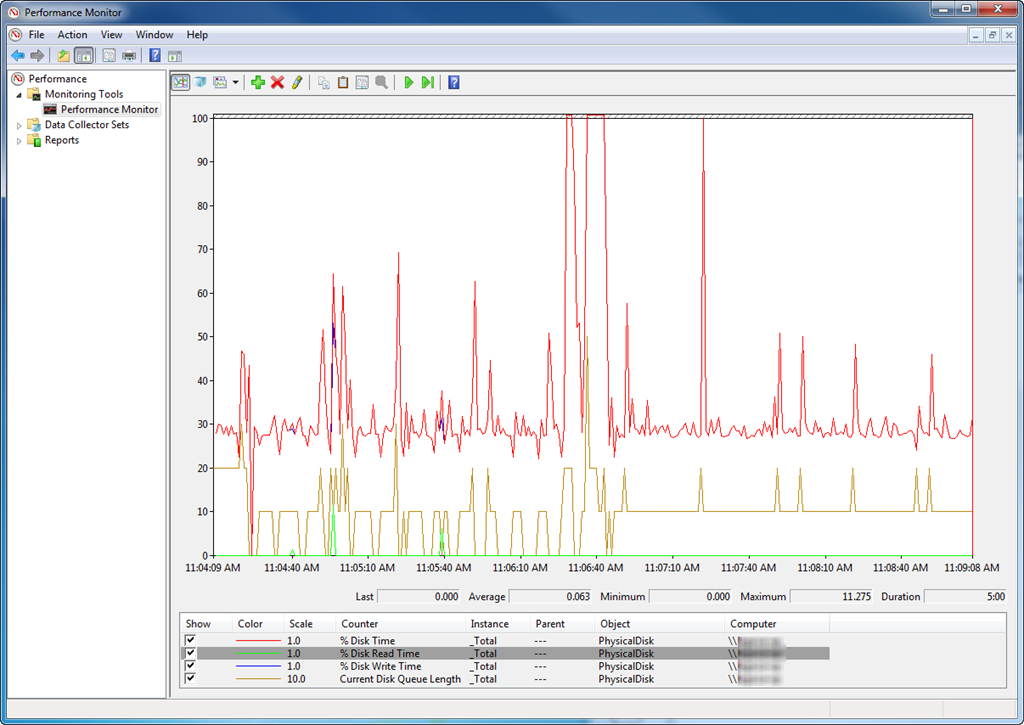Image resolution: width=1024 pixels, height=725 pixels.
Task: Sort by the Counter column header
Action: [359, 624]
